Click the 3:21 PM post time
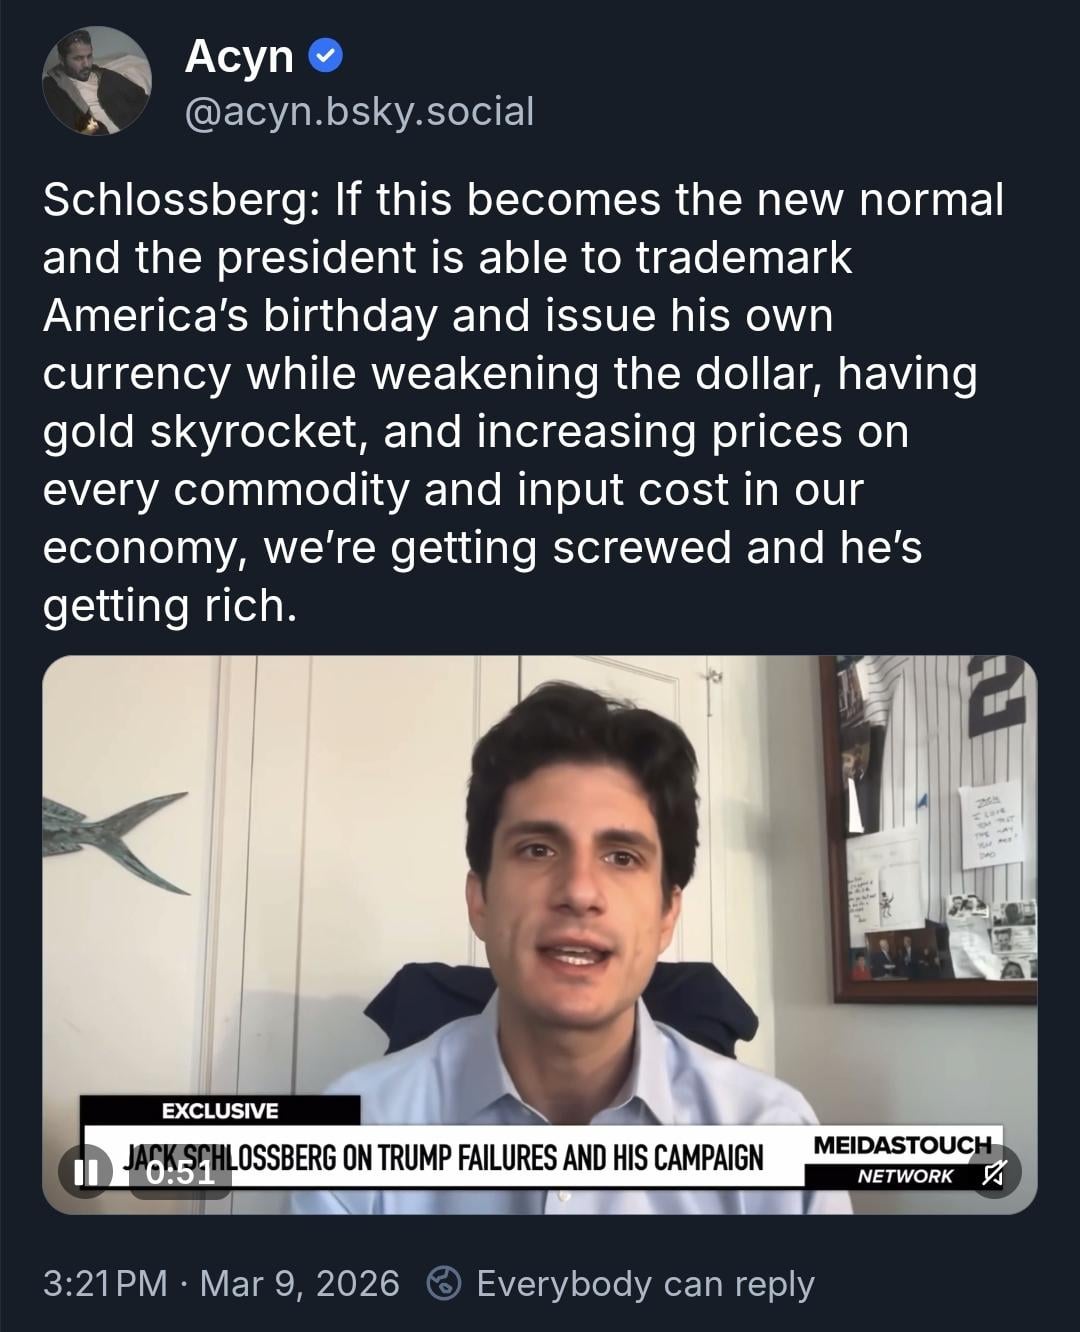The image size is (1080, 1332). (x=105, y=1283)
